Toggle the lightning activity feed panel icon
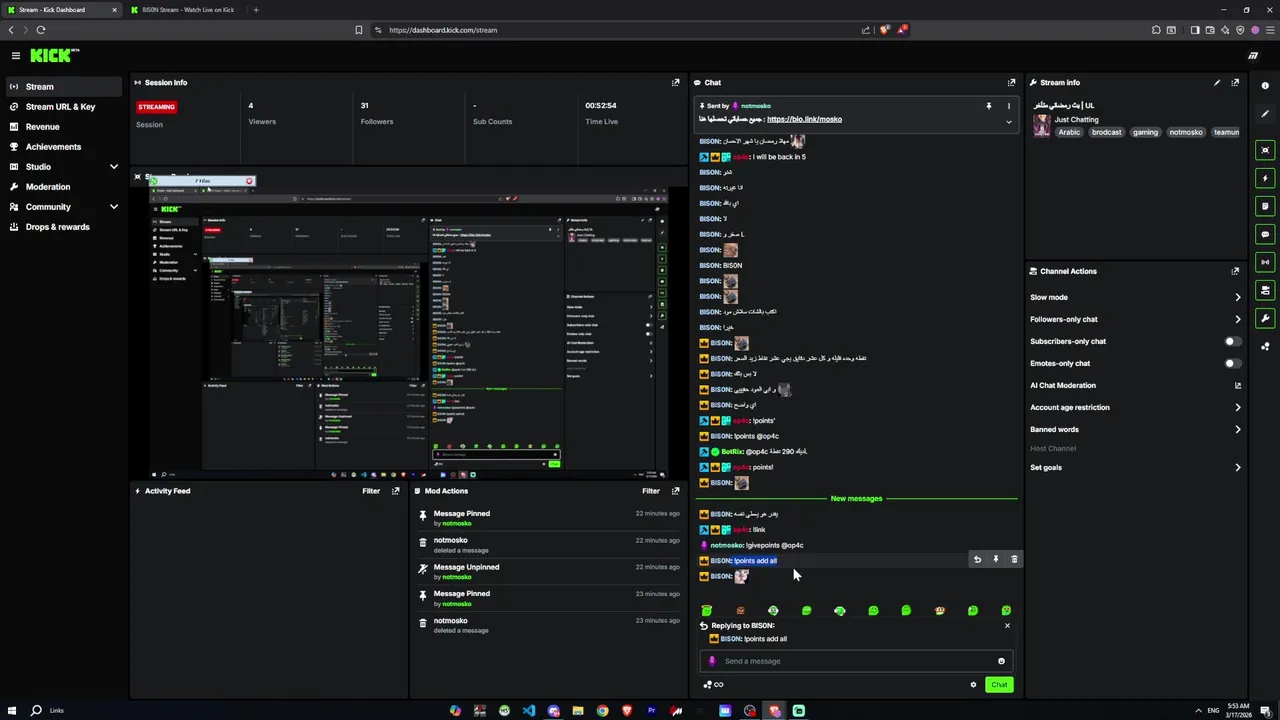 coord(1265,178)
